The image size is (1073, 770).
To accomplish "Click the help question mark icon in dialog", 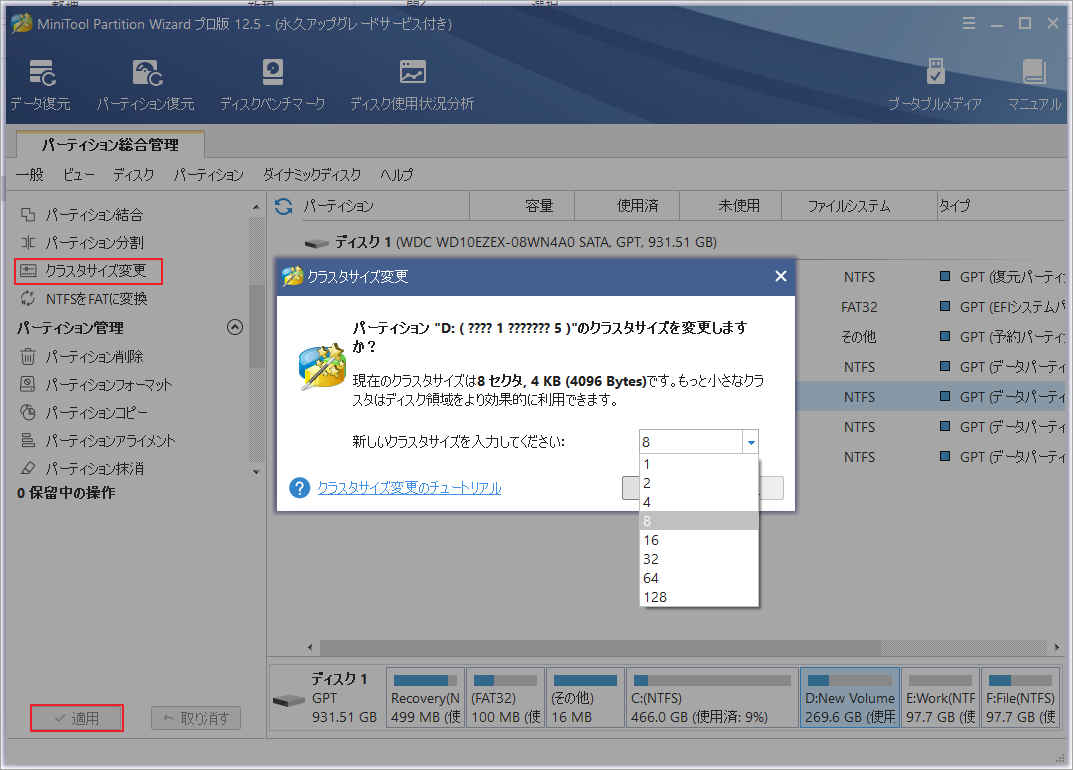I will tap(300, 487).
